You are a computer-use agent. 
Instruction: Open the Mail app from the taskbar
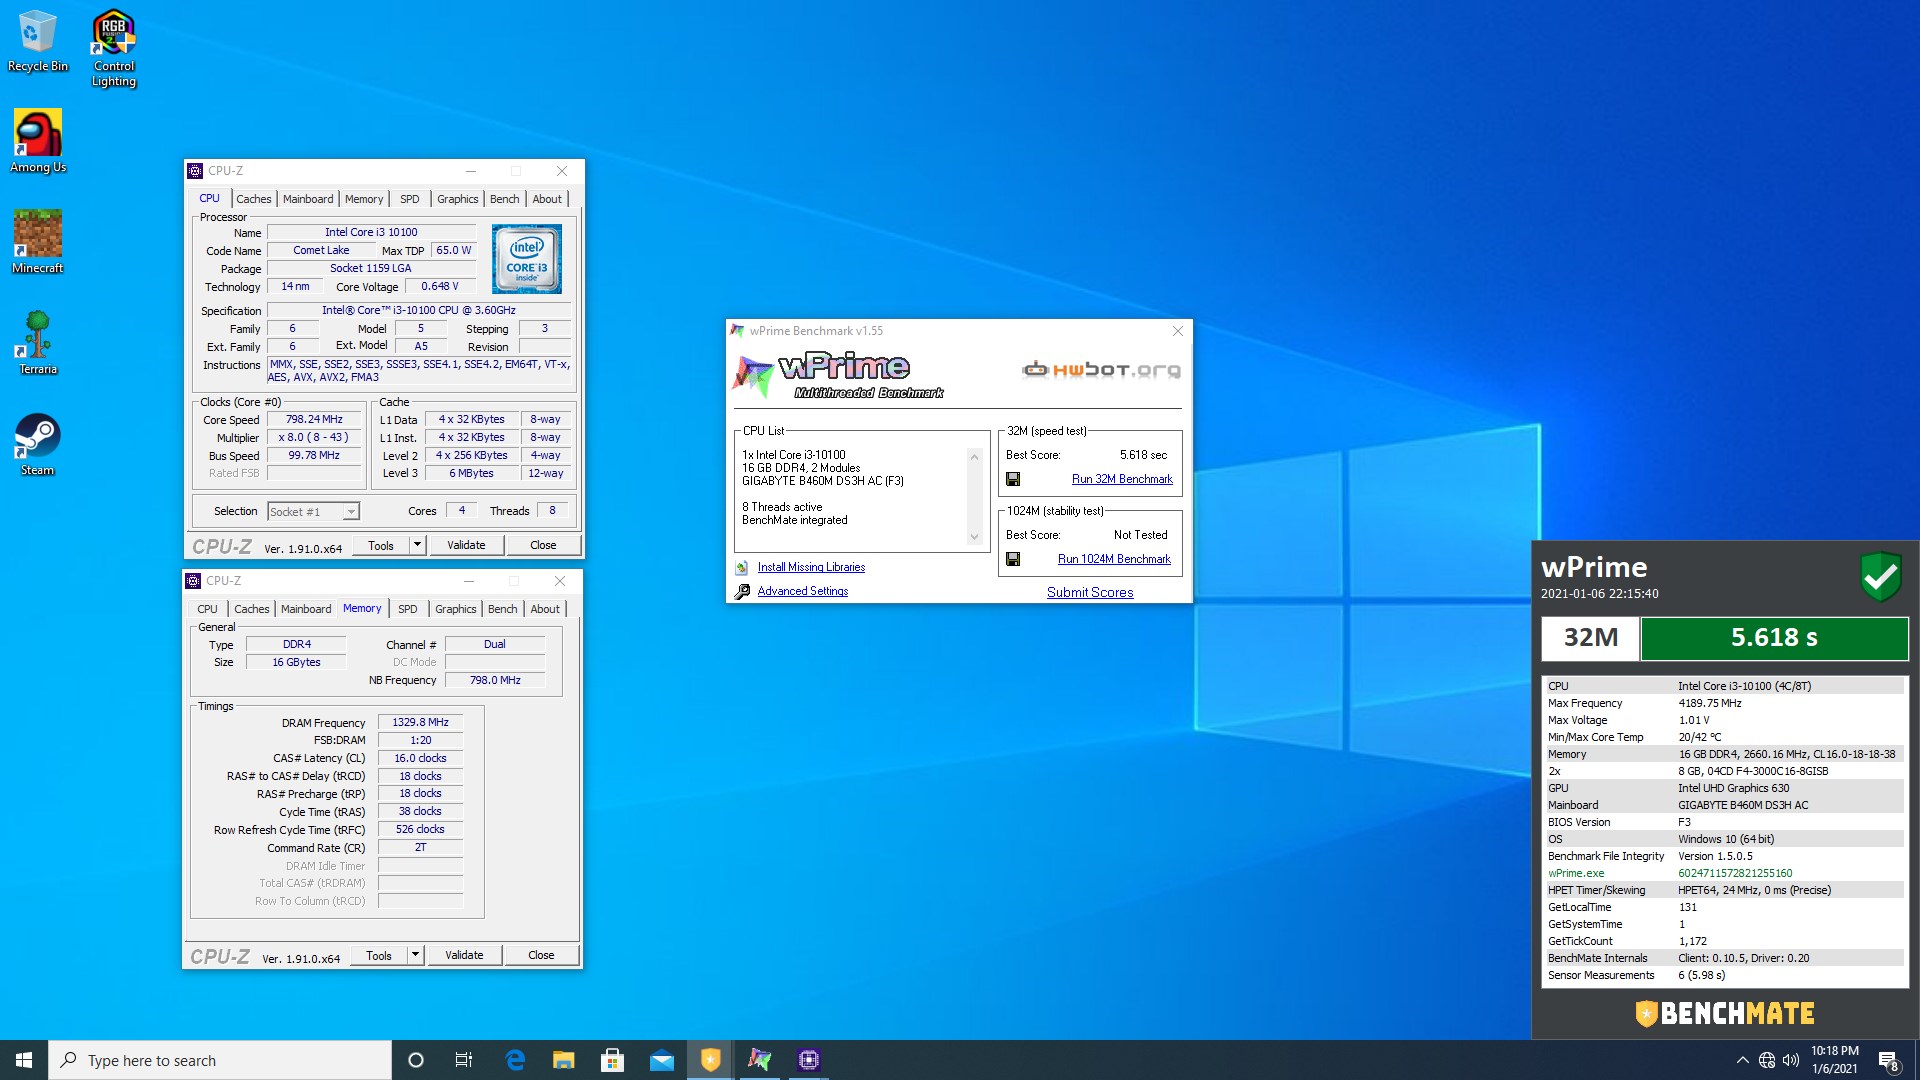(x=662, y=1060)
